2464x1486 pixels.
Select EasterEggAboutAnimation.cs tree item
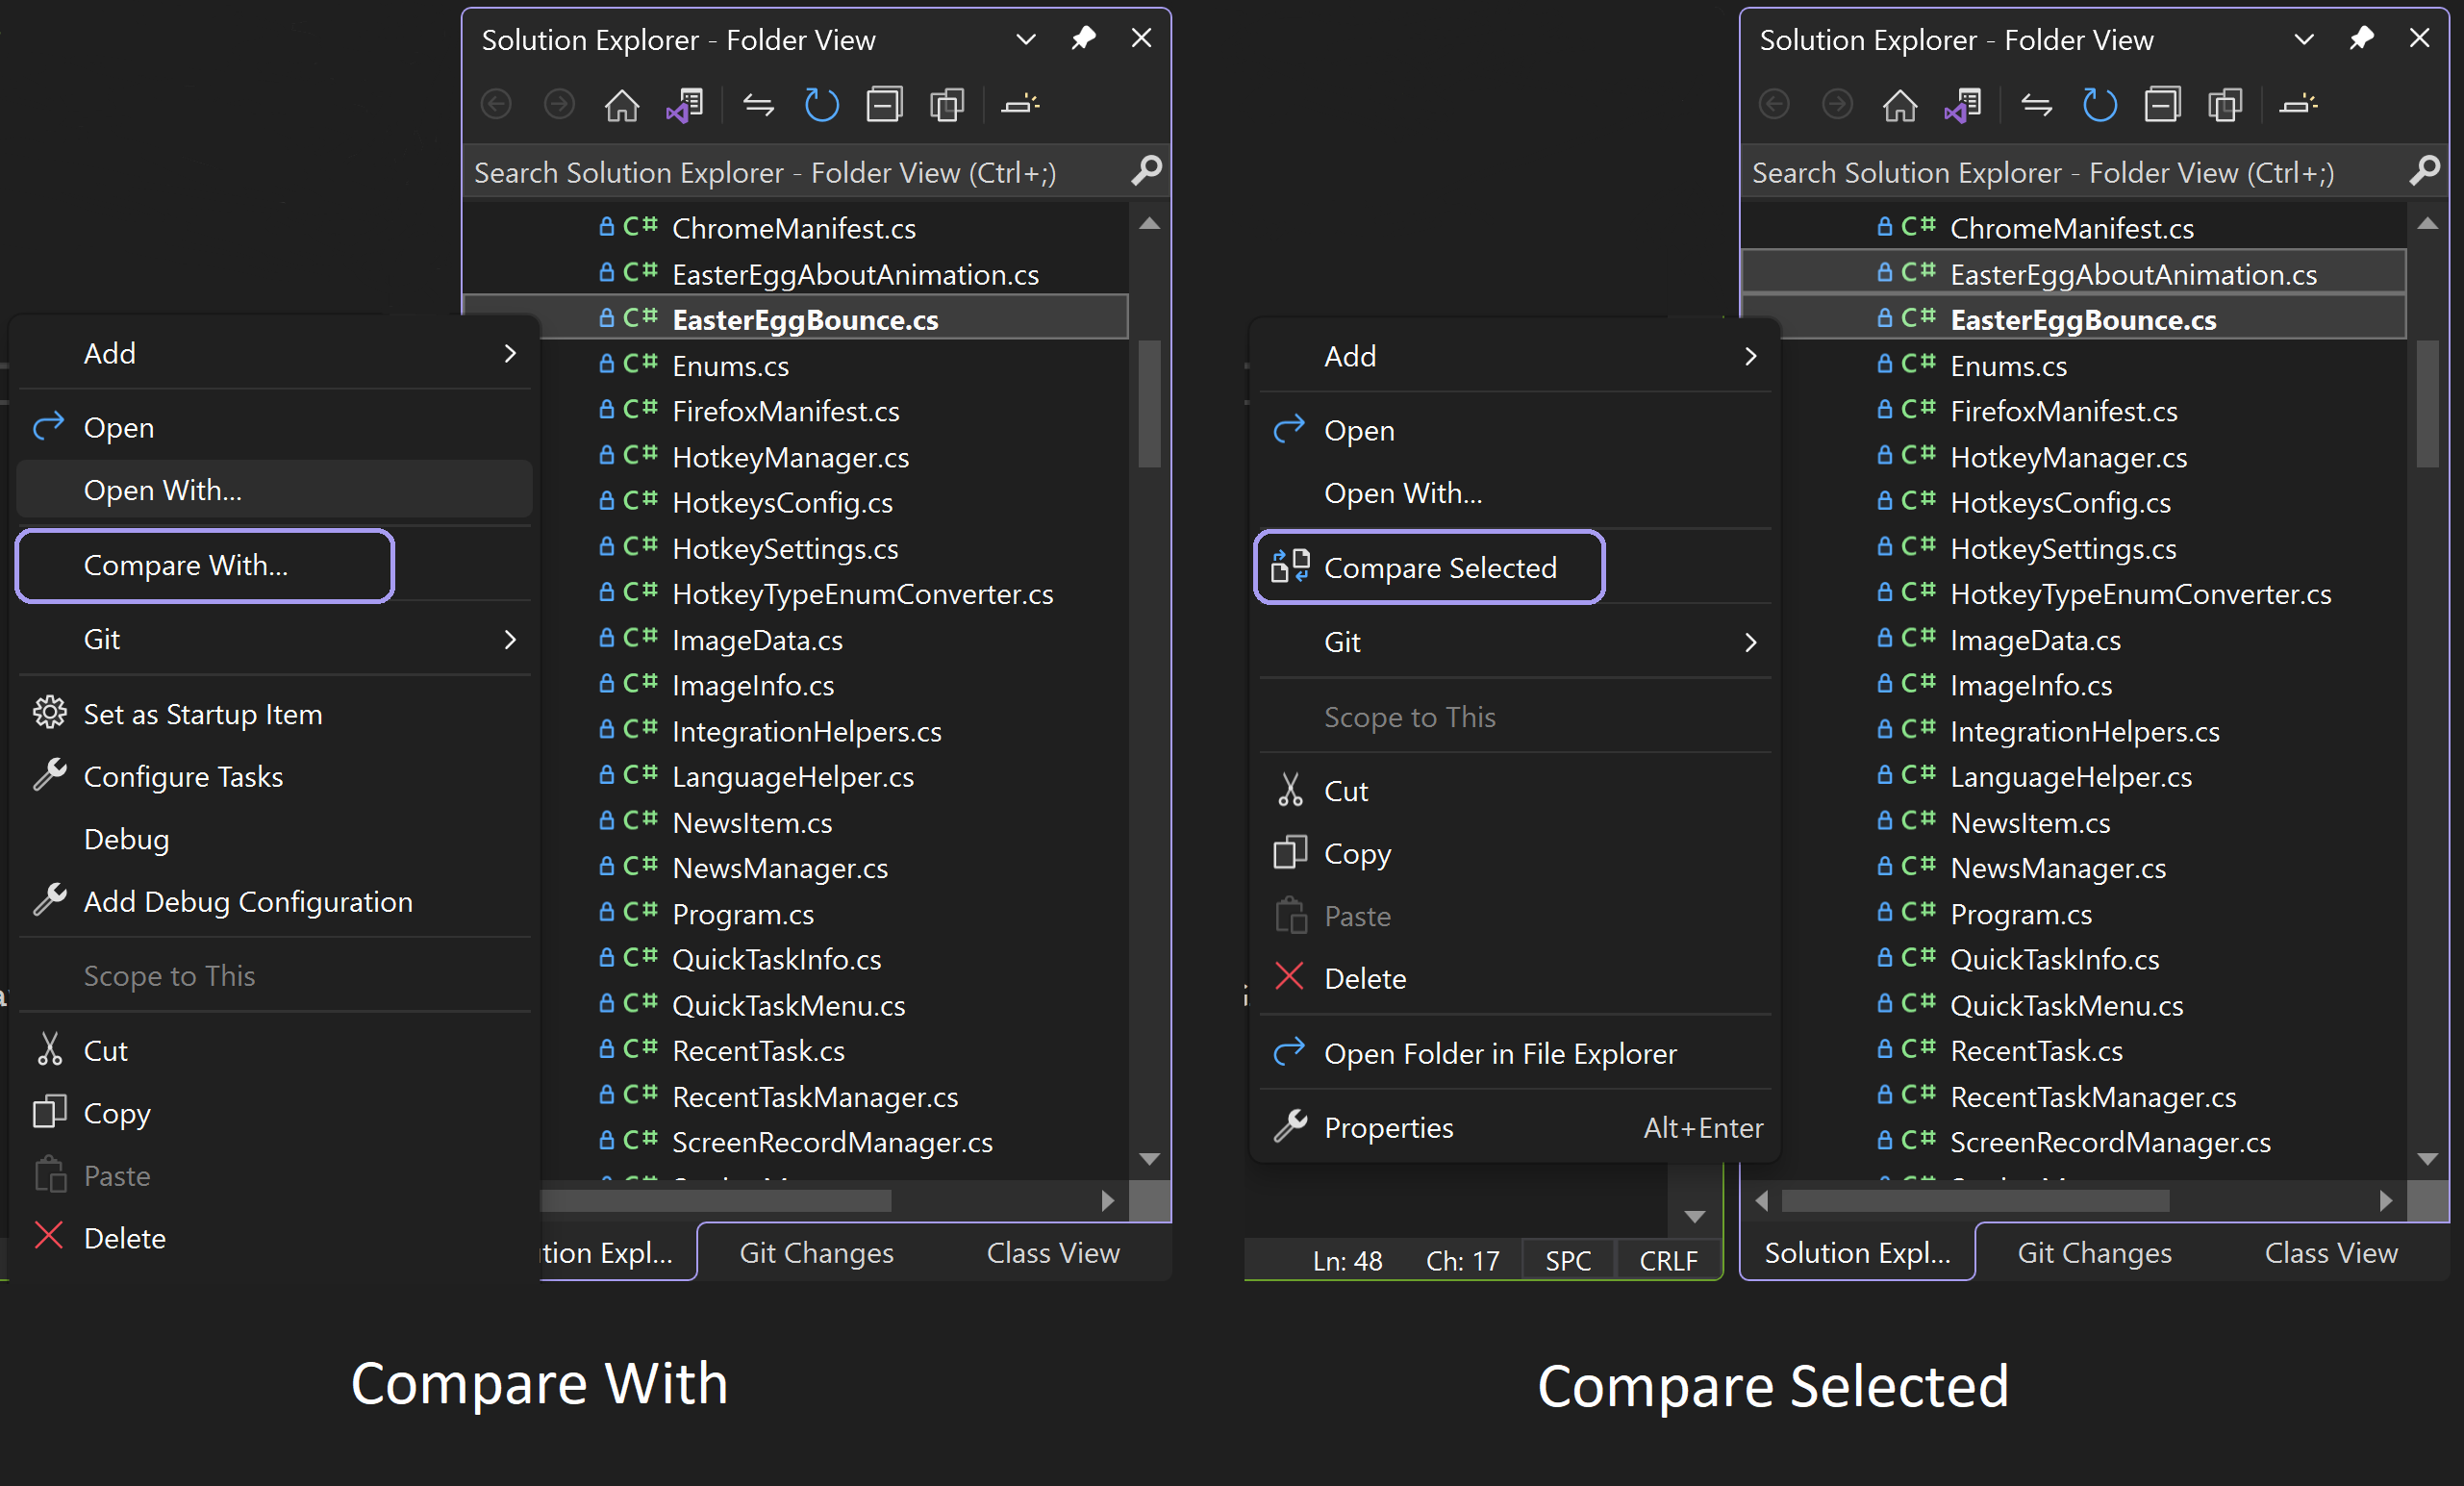coord(2135,273)
